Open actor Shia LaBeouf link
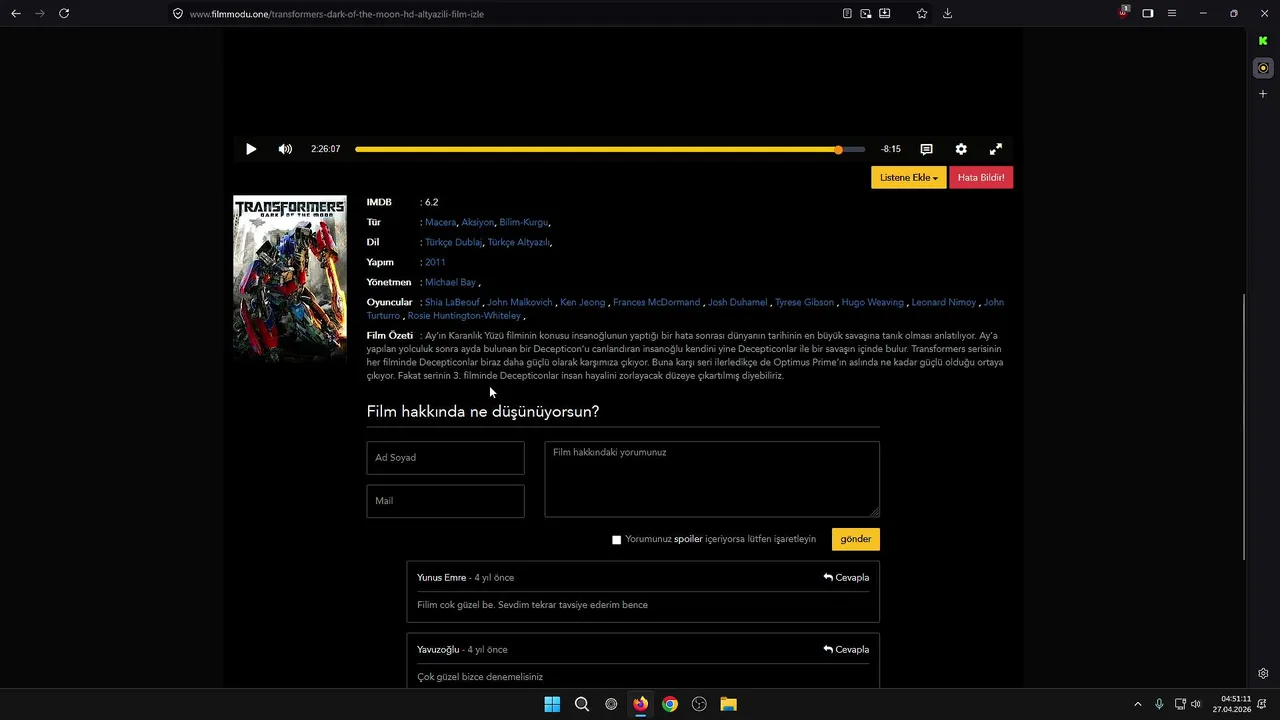This screenshot has height=720, width=1280. [x=452, y=302]
